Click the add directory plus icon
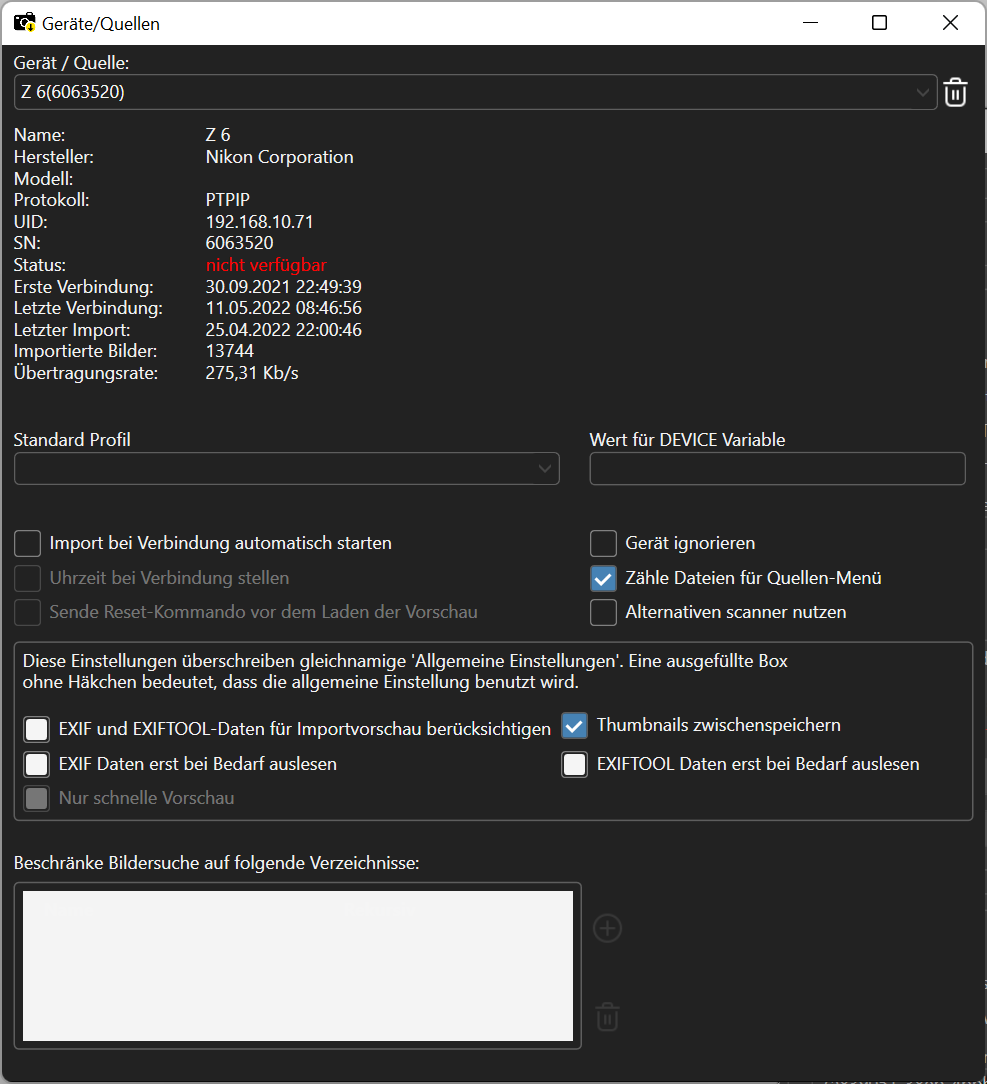Image resolution: width=987 pixels, height=1084 pixels. [x=608, y=928]
